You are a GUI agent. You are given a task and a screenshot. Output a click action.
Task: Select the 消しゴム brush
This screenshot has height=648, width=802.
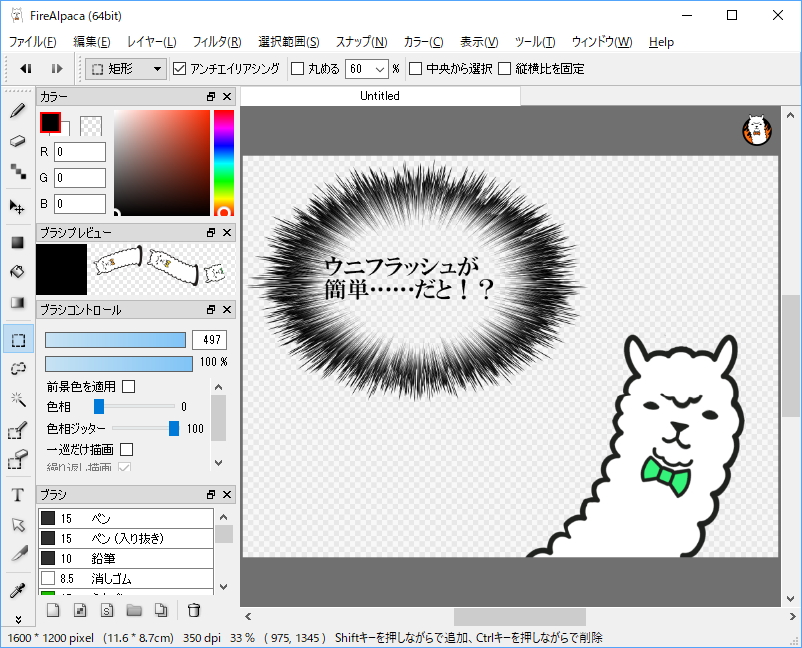[x=126, y=578]
